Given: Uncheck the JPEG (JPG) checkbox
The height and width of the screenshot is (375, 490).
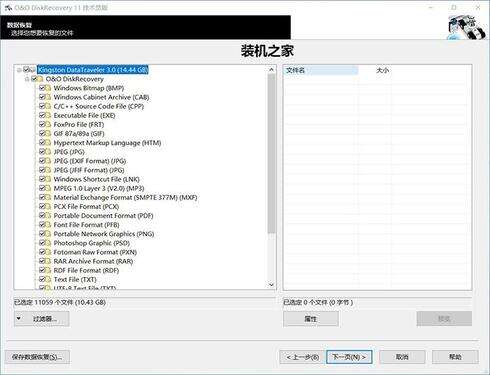Looking at the screenshot, I should coord(42,152).
